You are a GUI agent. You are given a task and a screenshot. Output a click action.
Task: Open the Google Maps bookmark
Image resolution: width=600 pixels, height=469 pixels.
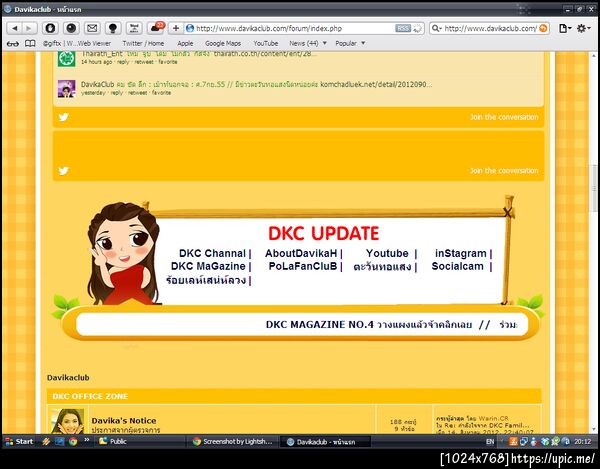click(x=223, y=44)
